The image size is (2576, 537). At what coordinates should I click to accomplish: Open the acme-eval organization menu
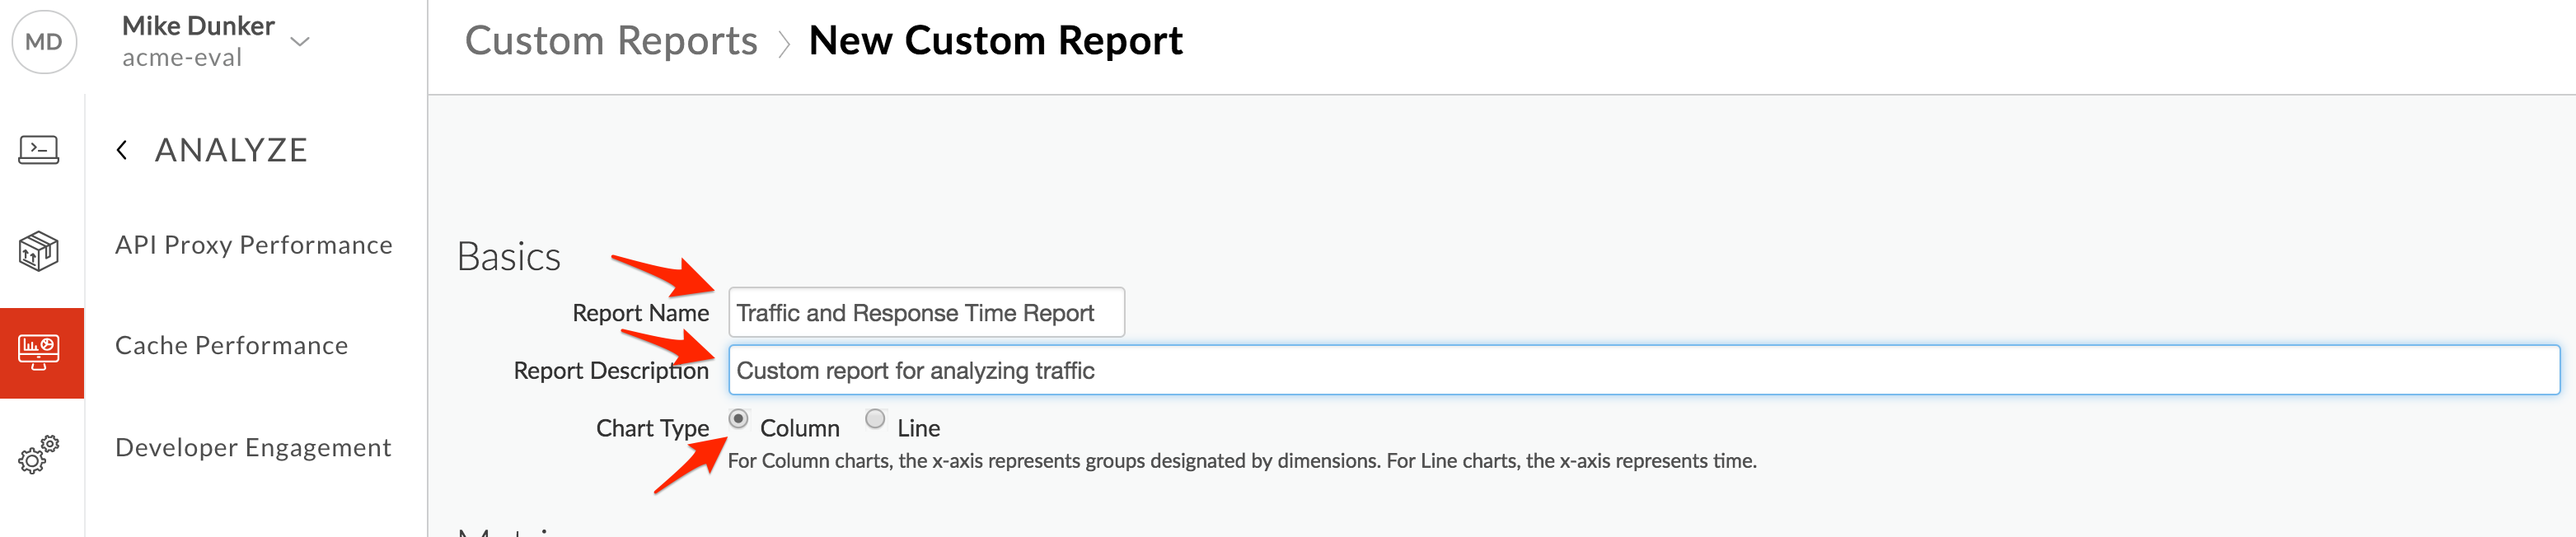click(182, 58)
